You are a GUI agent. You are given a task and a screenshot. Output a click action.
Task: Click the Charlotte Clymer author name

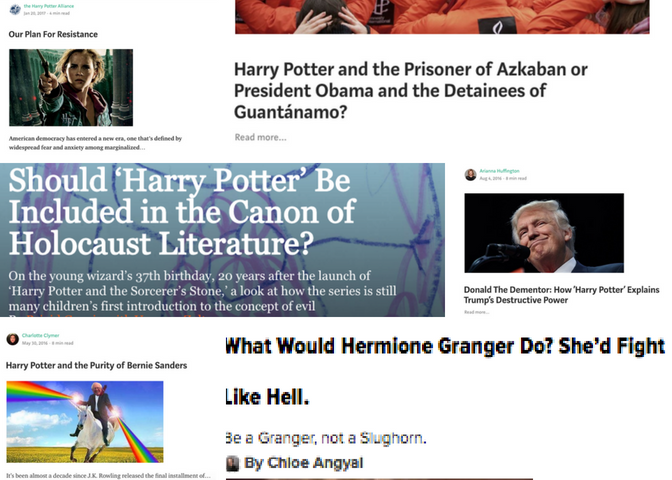point(41,336)
